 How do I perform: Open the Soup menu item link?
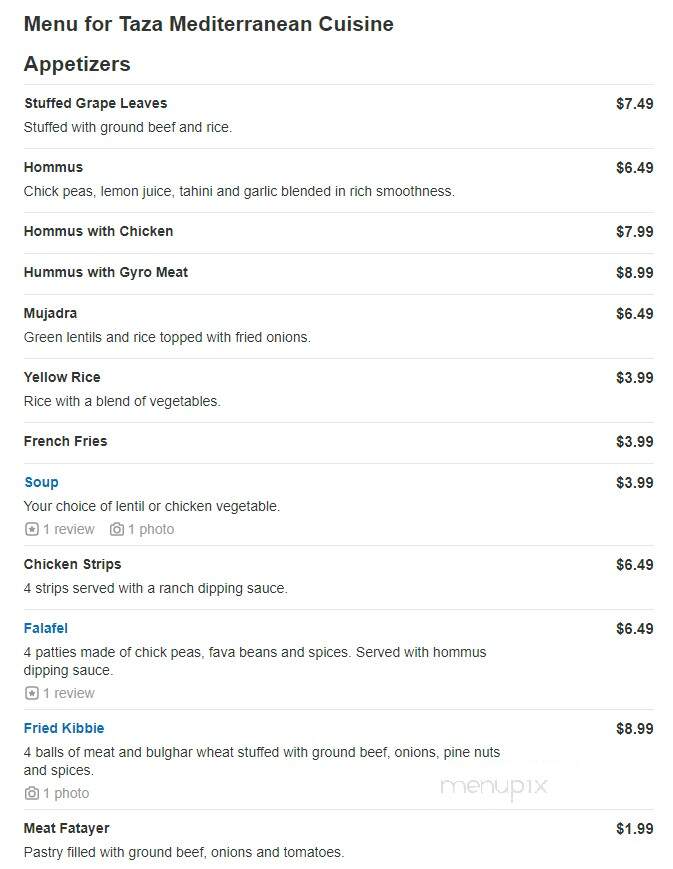[41, 482]
